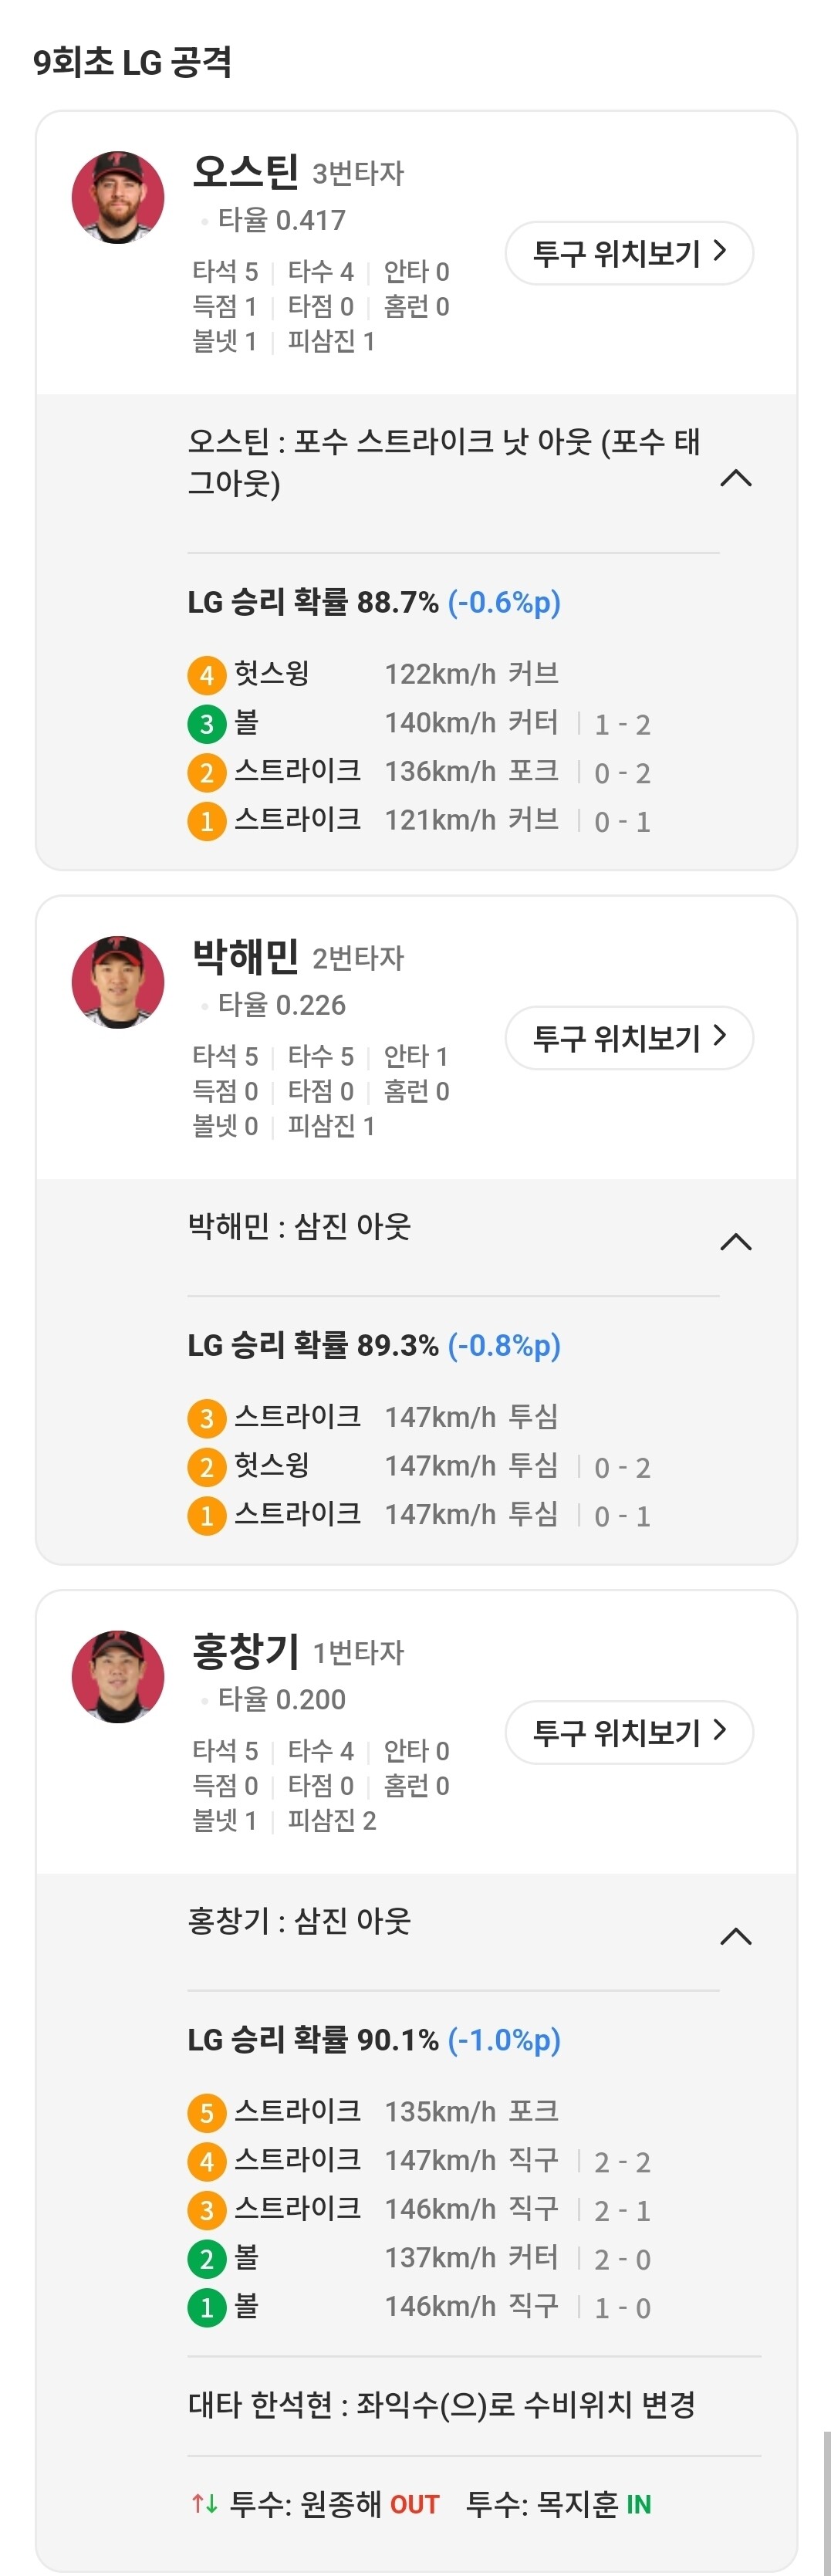The image size is (831, 2576).
Task: Select pitch 5 135km/h 포크 icon
Action: (206, 2113)
